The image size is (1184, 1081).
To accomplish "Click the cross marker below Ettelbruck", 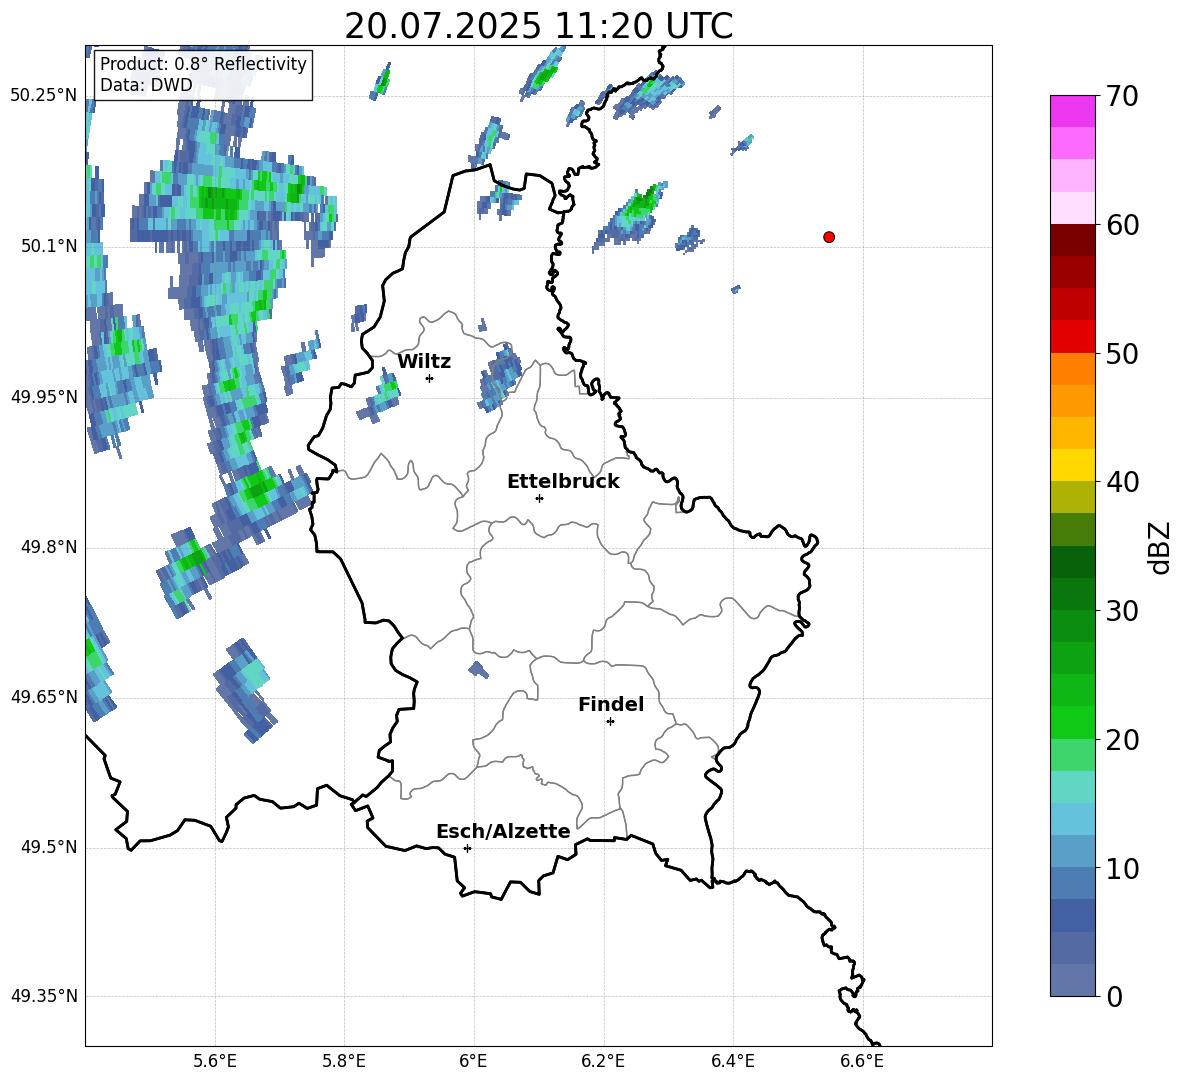I will [x=539, y=498].
